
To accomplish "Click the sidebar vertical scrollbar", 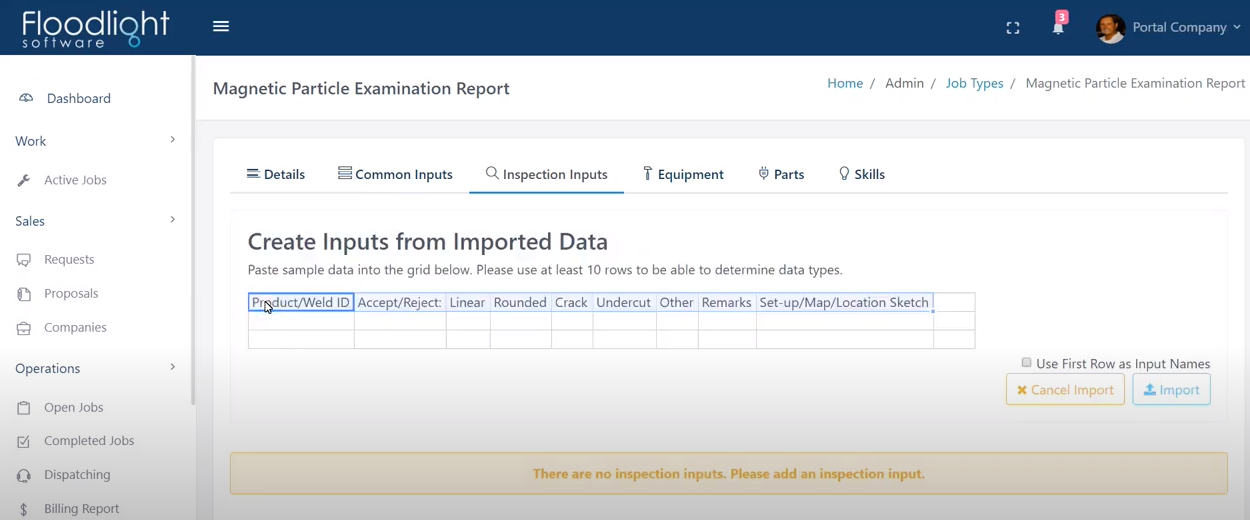I will 192,230.
